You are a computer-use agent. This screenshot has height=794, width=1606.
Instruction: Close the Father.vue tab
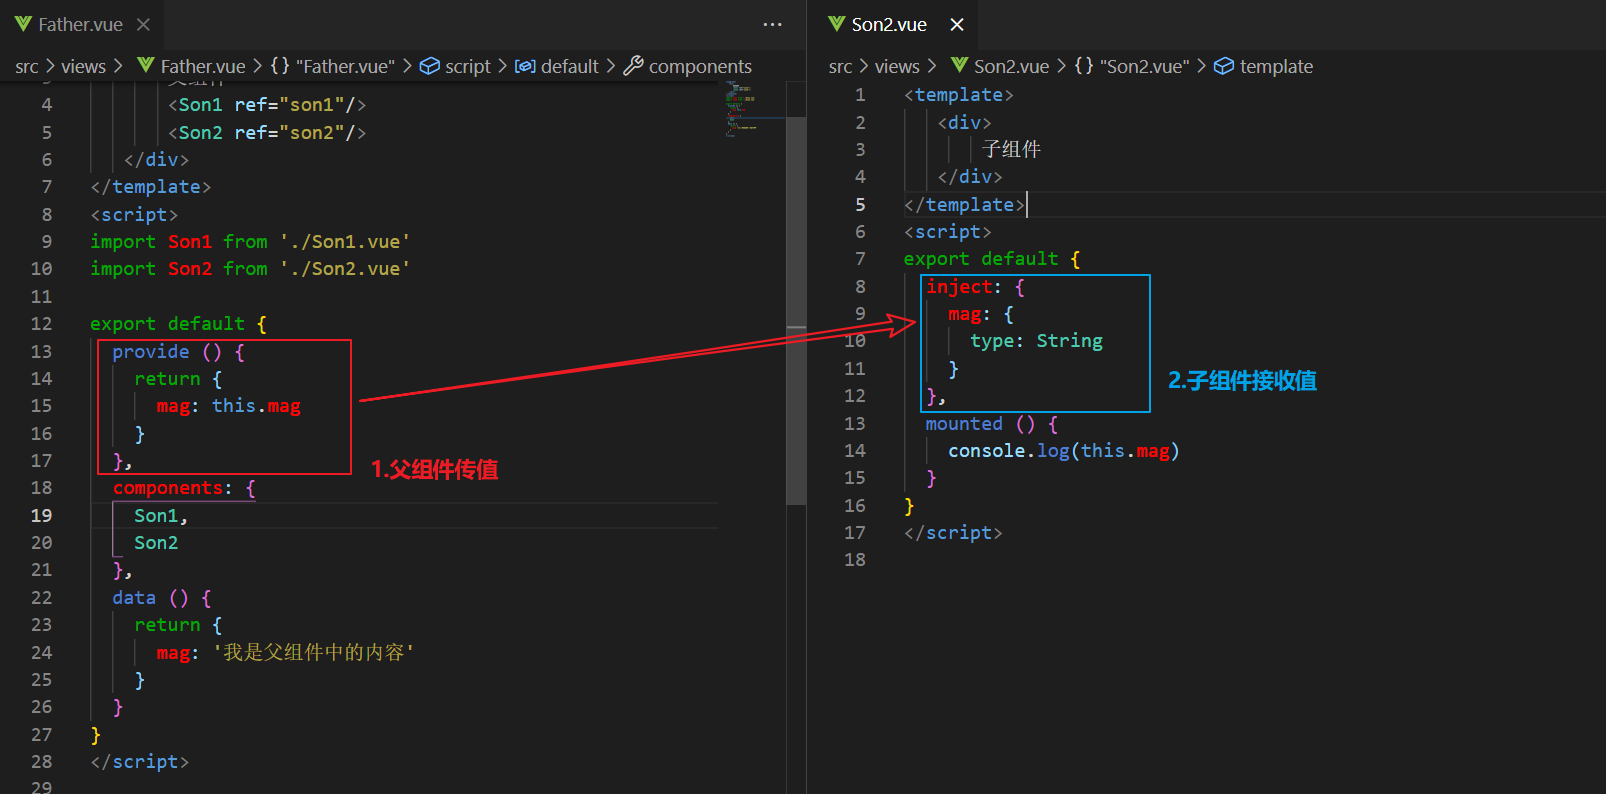click(x=143, y=24)
